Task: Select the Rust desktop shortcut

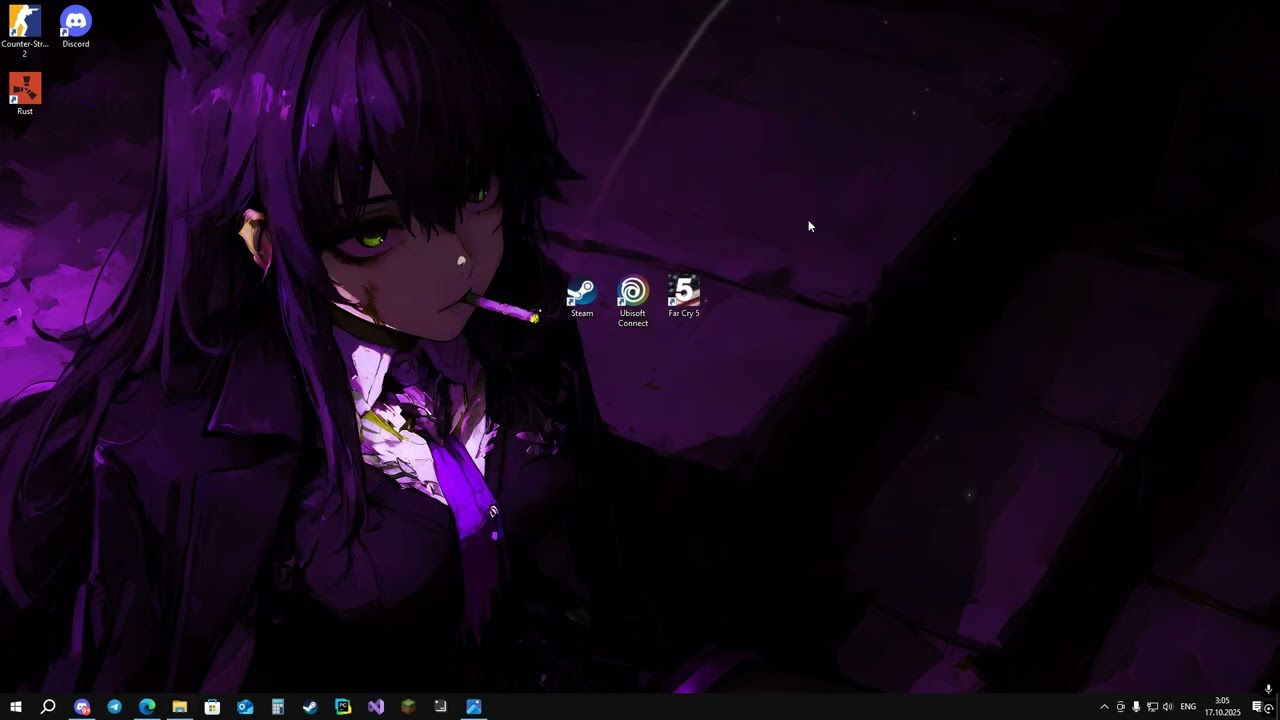Action: click(x=25, y=94)
